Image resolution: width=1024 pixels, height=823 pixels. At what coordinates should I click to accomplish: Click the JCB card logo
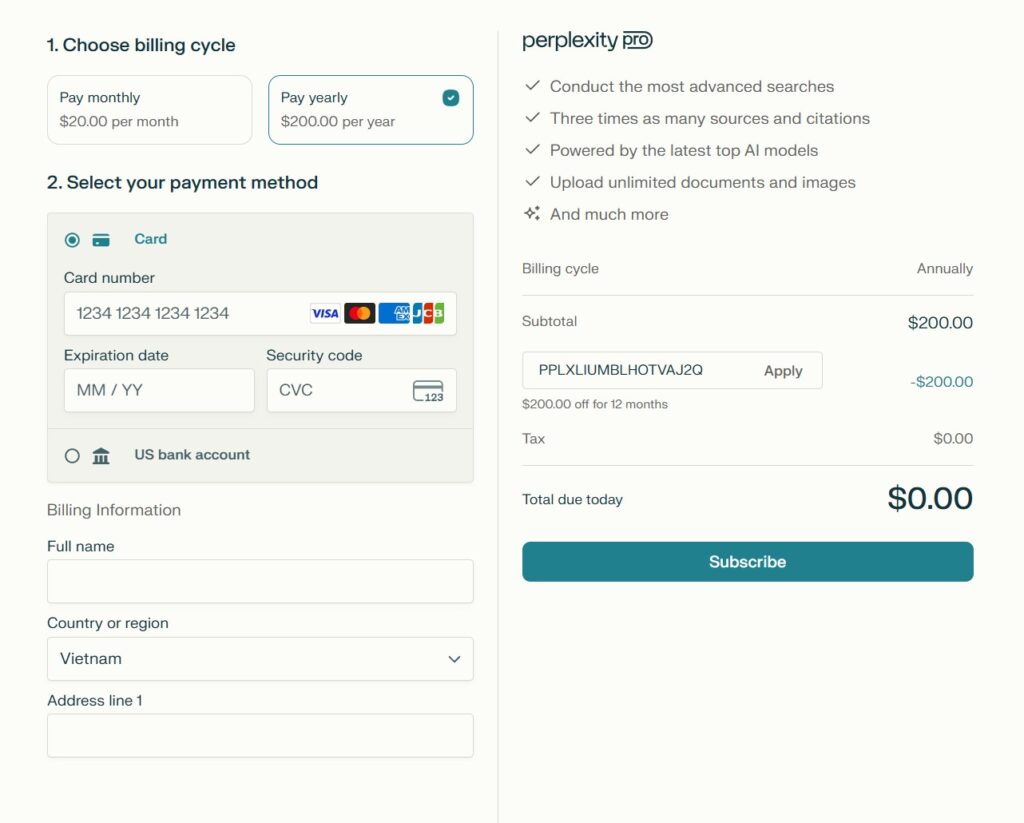tap(428, 314)
